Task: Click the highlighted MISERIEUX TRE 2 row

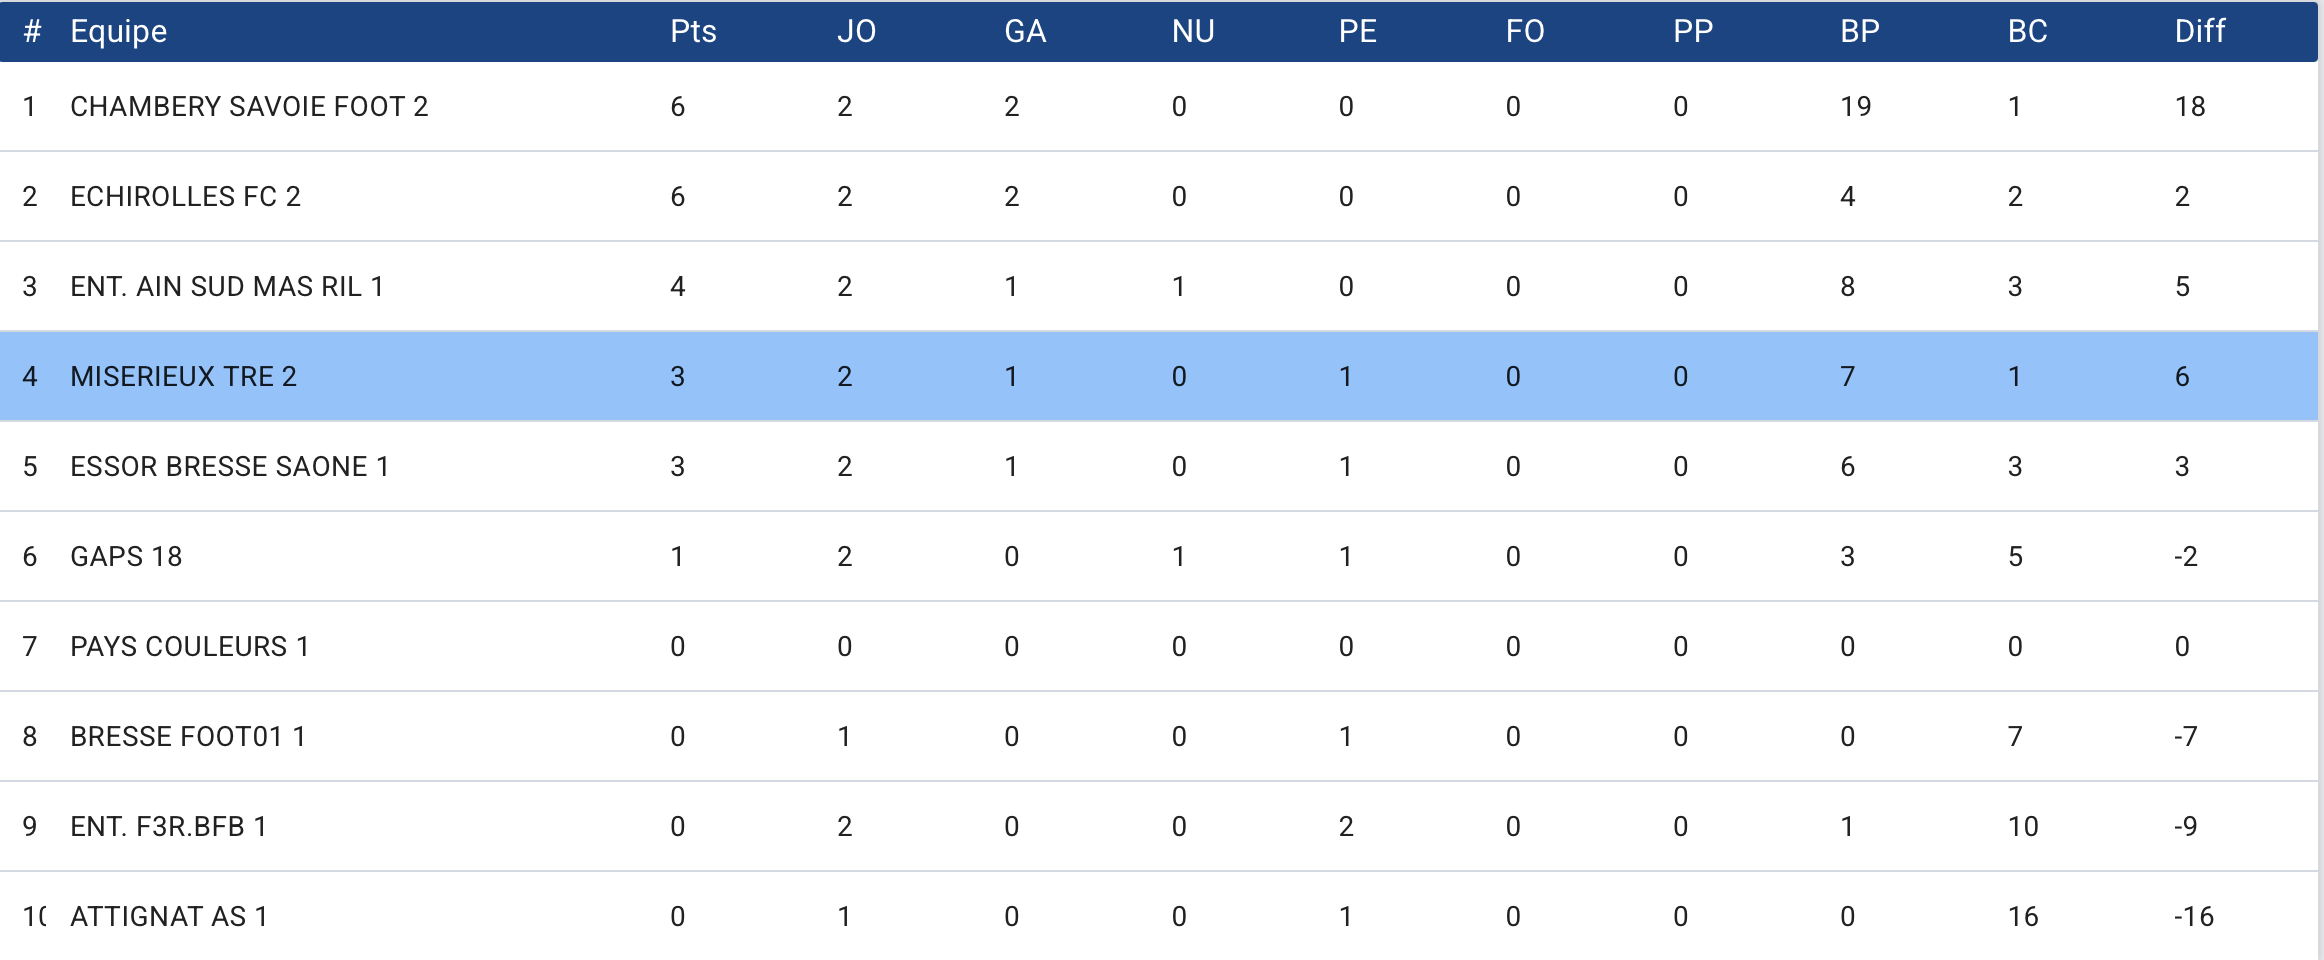Action: (1159, 376)
